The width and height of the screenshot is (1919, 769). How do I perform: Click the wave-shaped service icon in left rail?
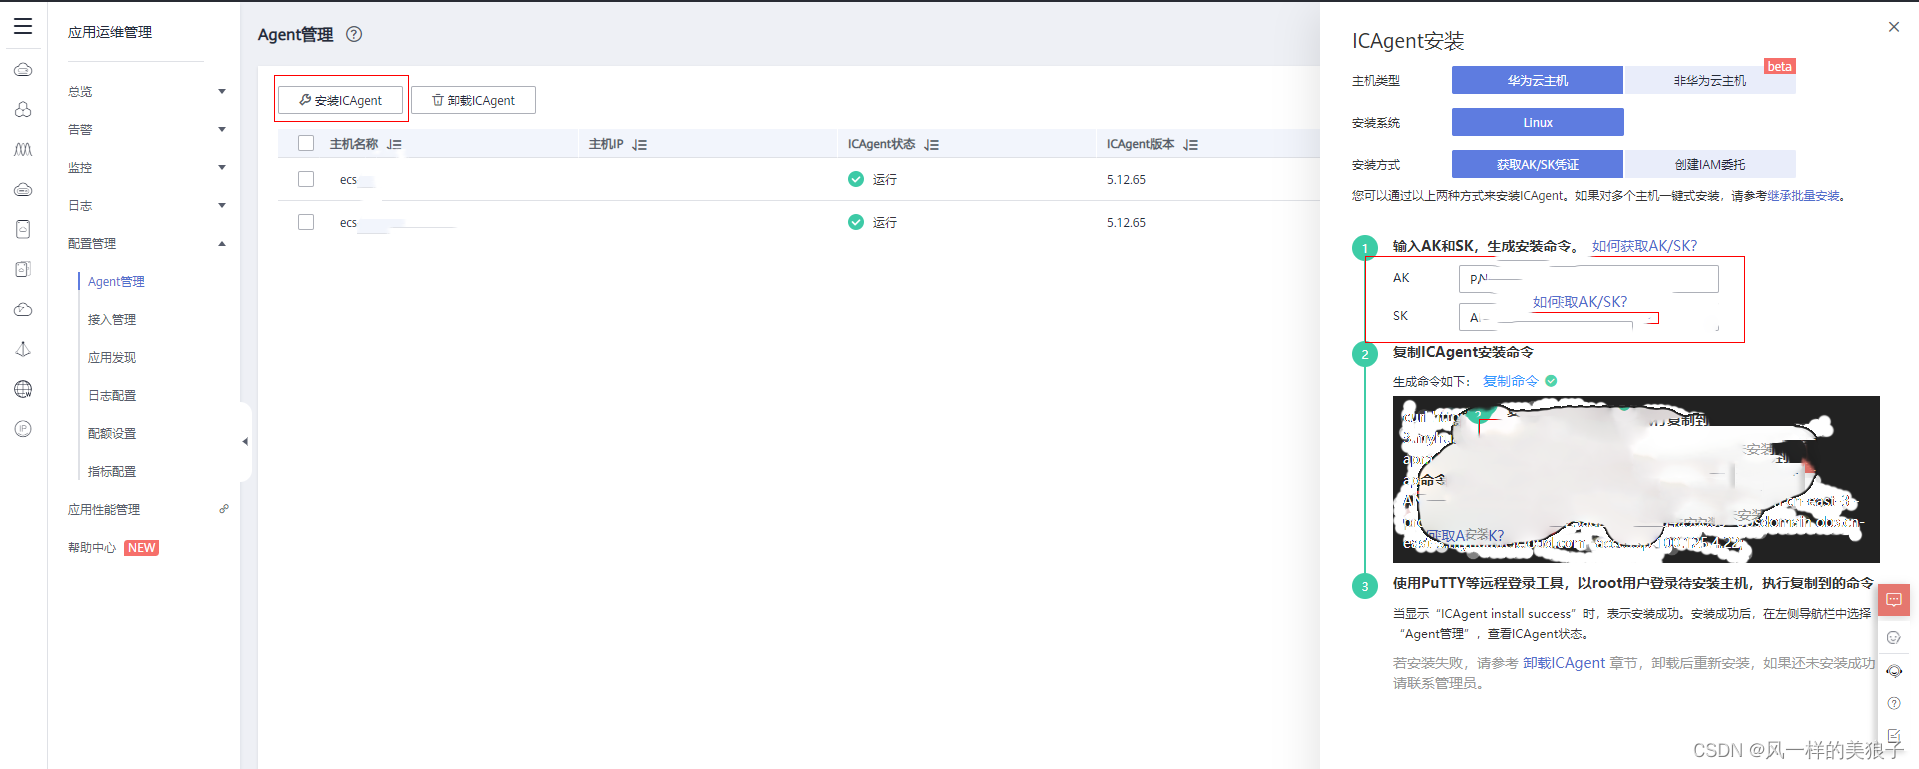point(23,149)
